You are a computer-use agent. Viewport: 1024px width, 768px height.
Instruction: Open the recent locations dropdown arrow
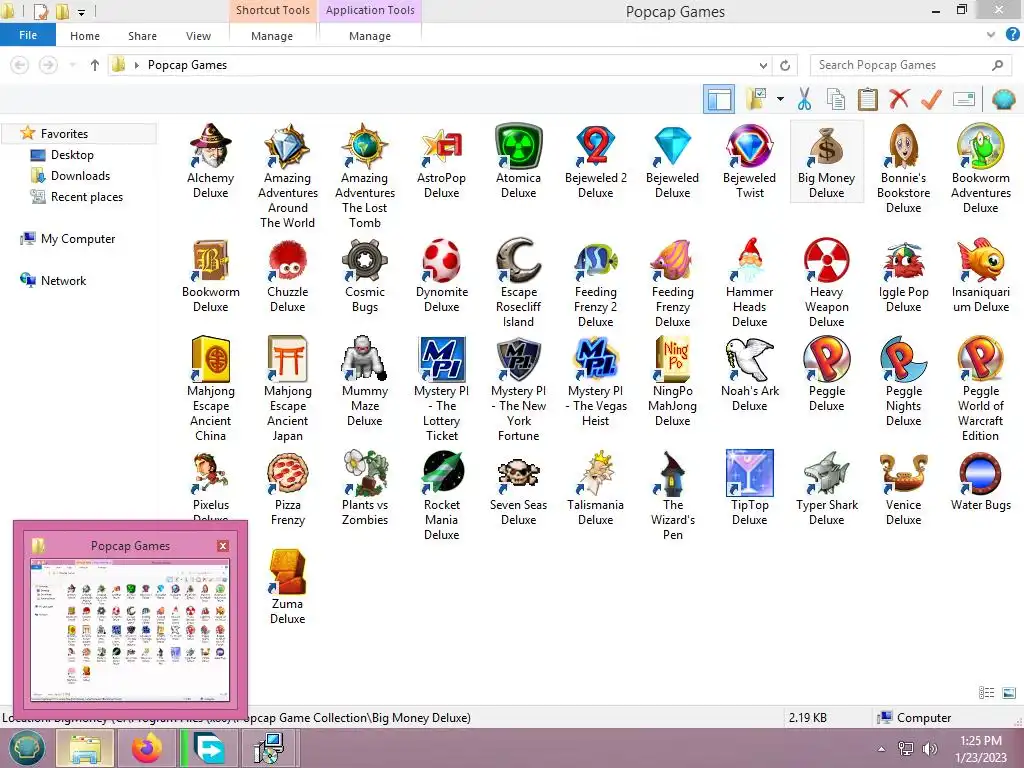point(72,65)
